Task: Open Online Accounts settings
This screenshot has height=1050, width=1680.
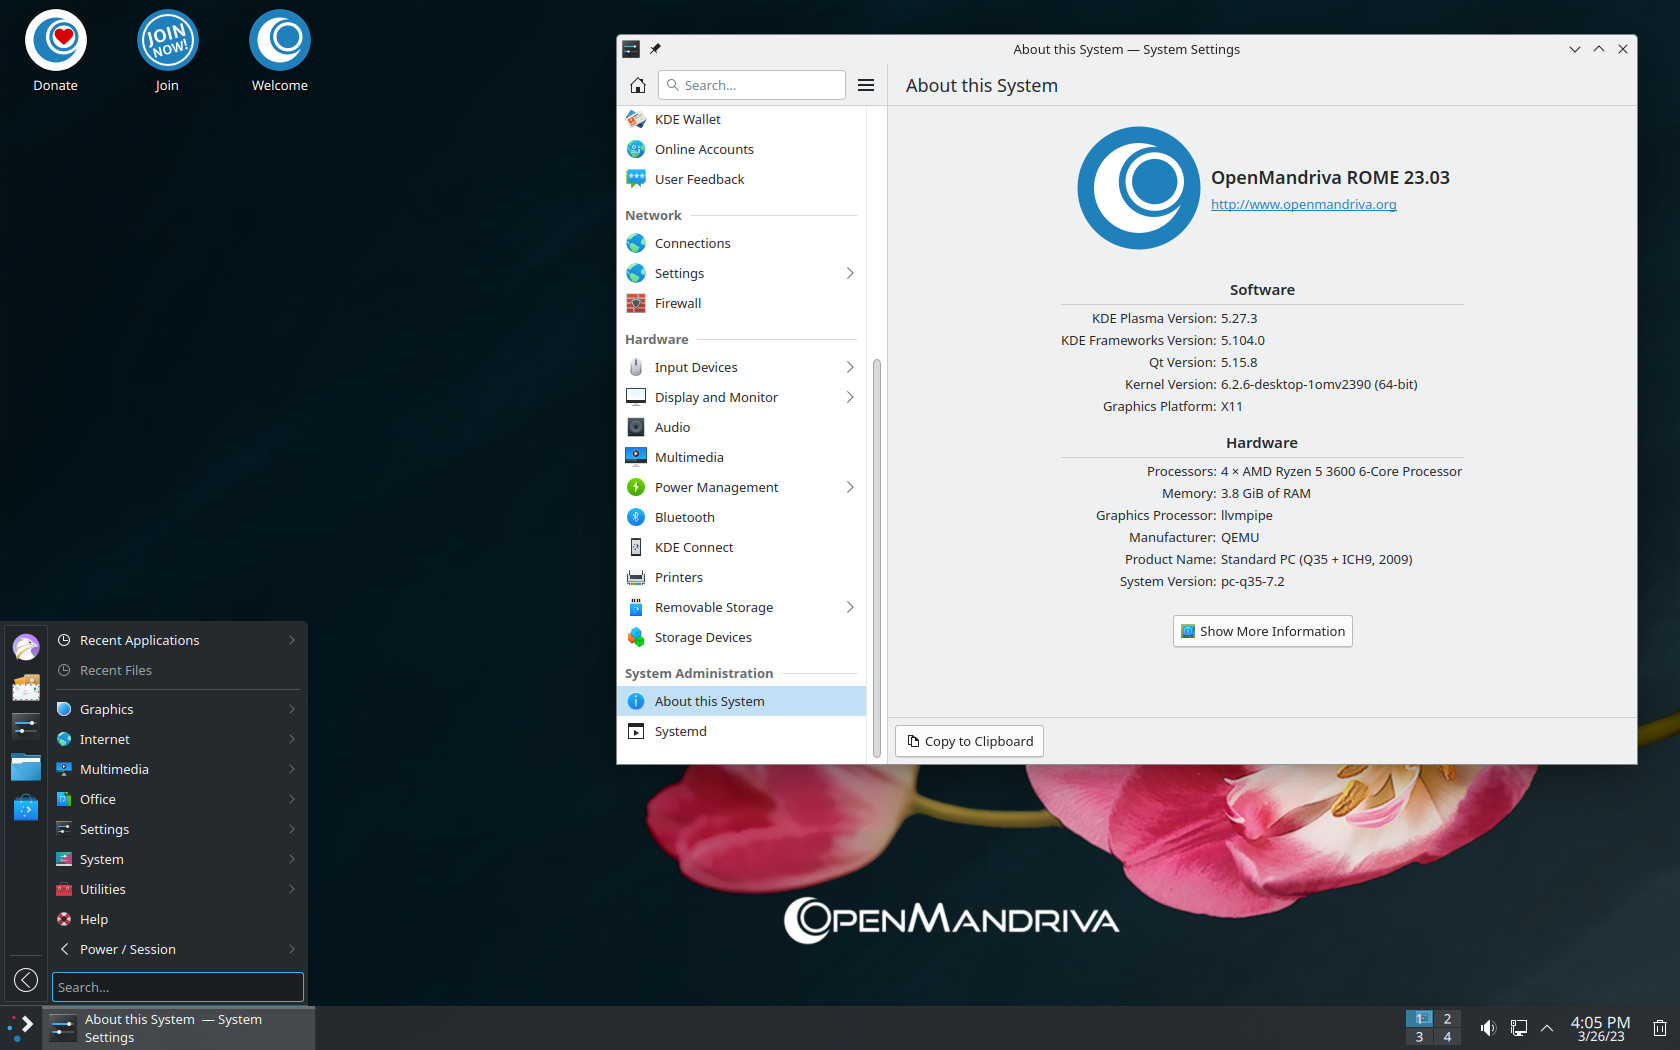Action: click(742, 149)
